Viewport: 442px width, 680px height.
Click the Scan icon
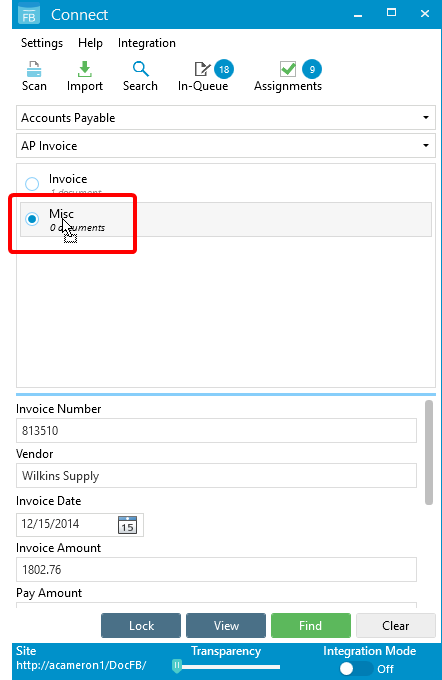(x=34, y=69)
